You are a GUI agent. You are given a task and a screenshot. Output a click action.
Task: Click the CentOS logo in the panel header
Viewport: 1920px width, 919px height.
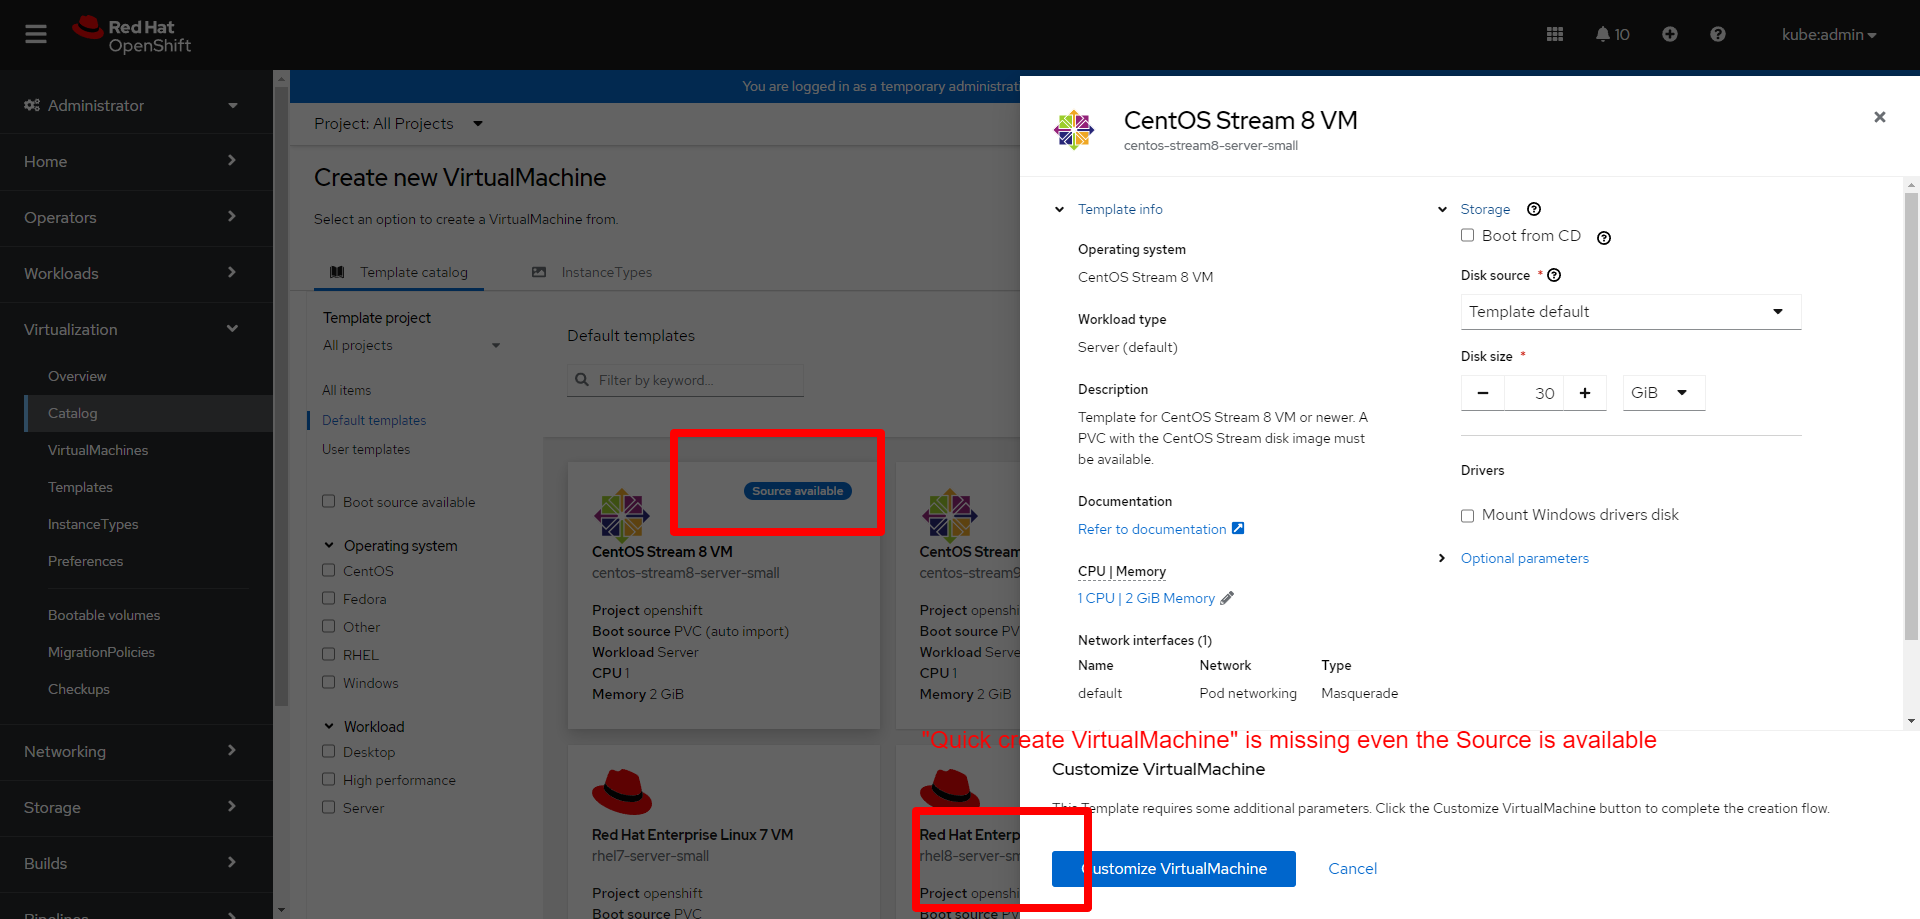1074,130
